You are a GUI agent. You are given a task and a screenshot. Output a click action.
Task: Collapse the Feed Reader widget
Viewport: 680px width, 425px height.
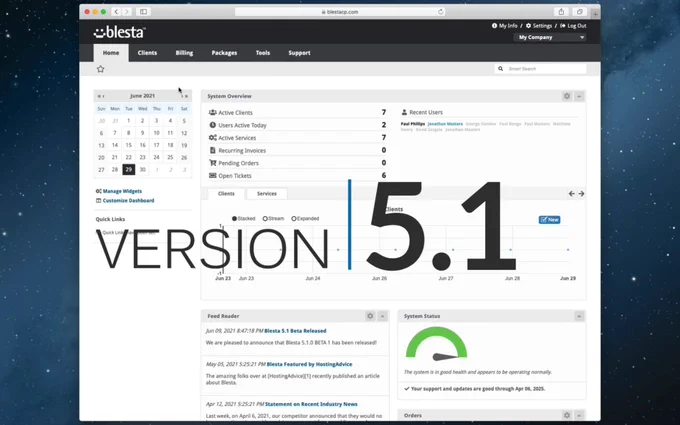pyautogui.click(x=382, y=316)
